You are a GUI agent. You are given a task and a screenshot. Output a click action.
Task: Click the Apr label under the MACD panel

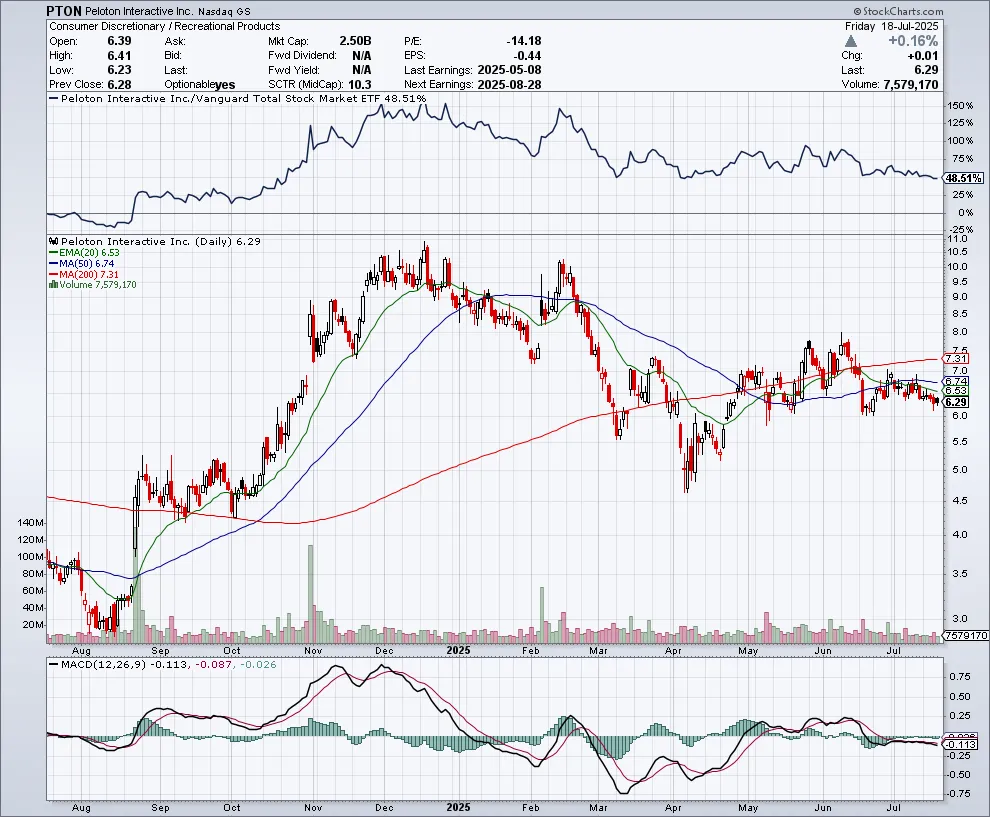coord(673,808)
